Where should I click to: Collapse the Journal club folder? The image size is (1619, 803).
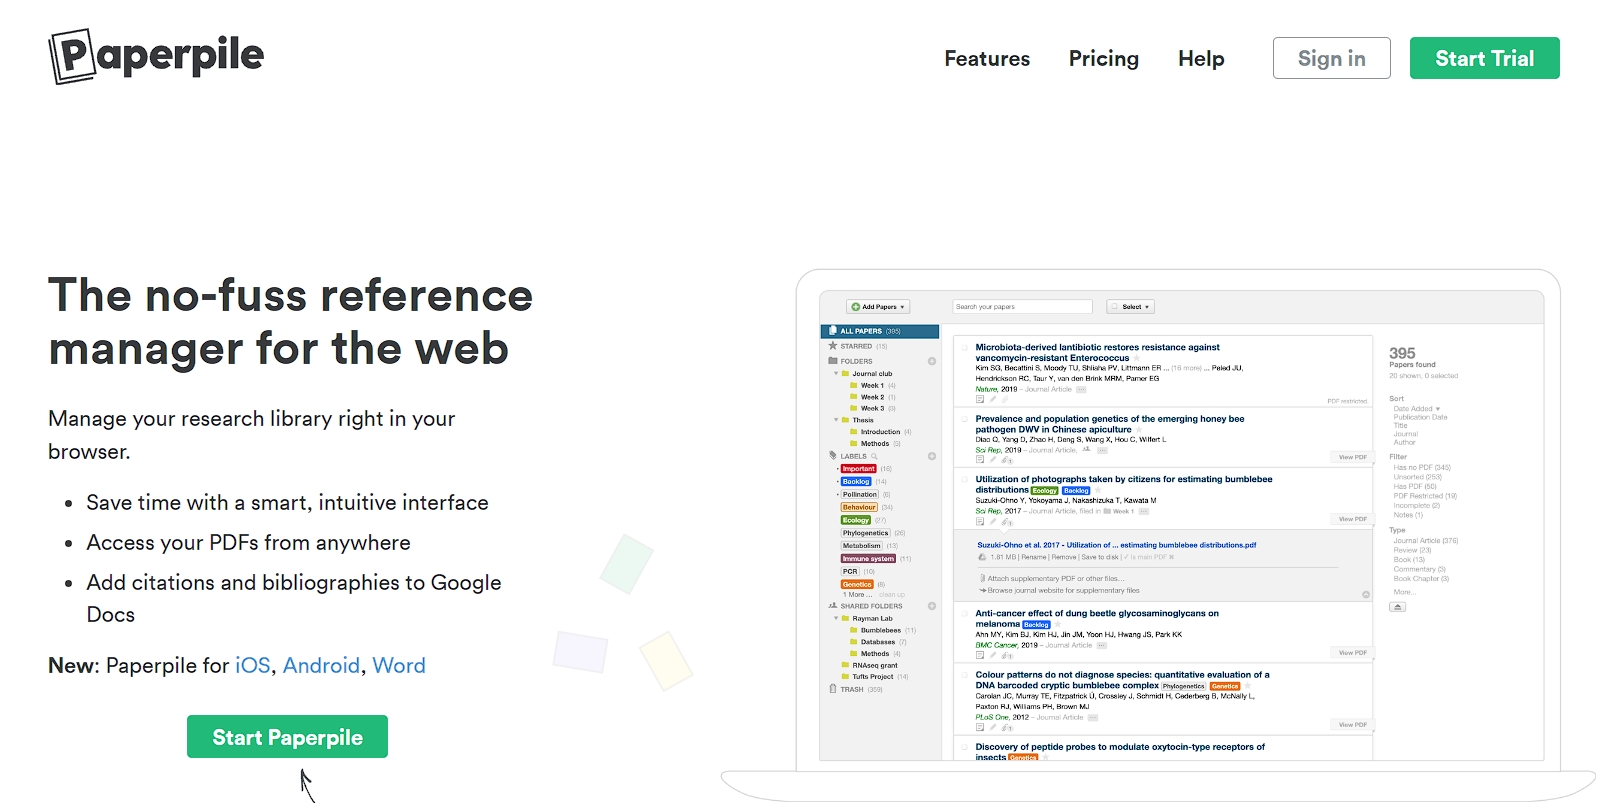click(x=836, y=373)
